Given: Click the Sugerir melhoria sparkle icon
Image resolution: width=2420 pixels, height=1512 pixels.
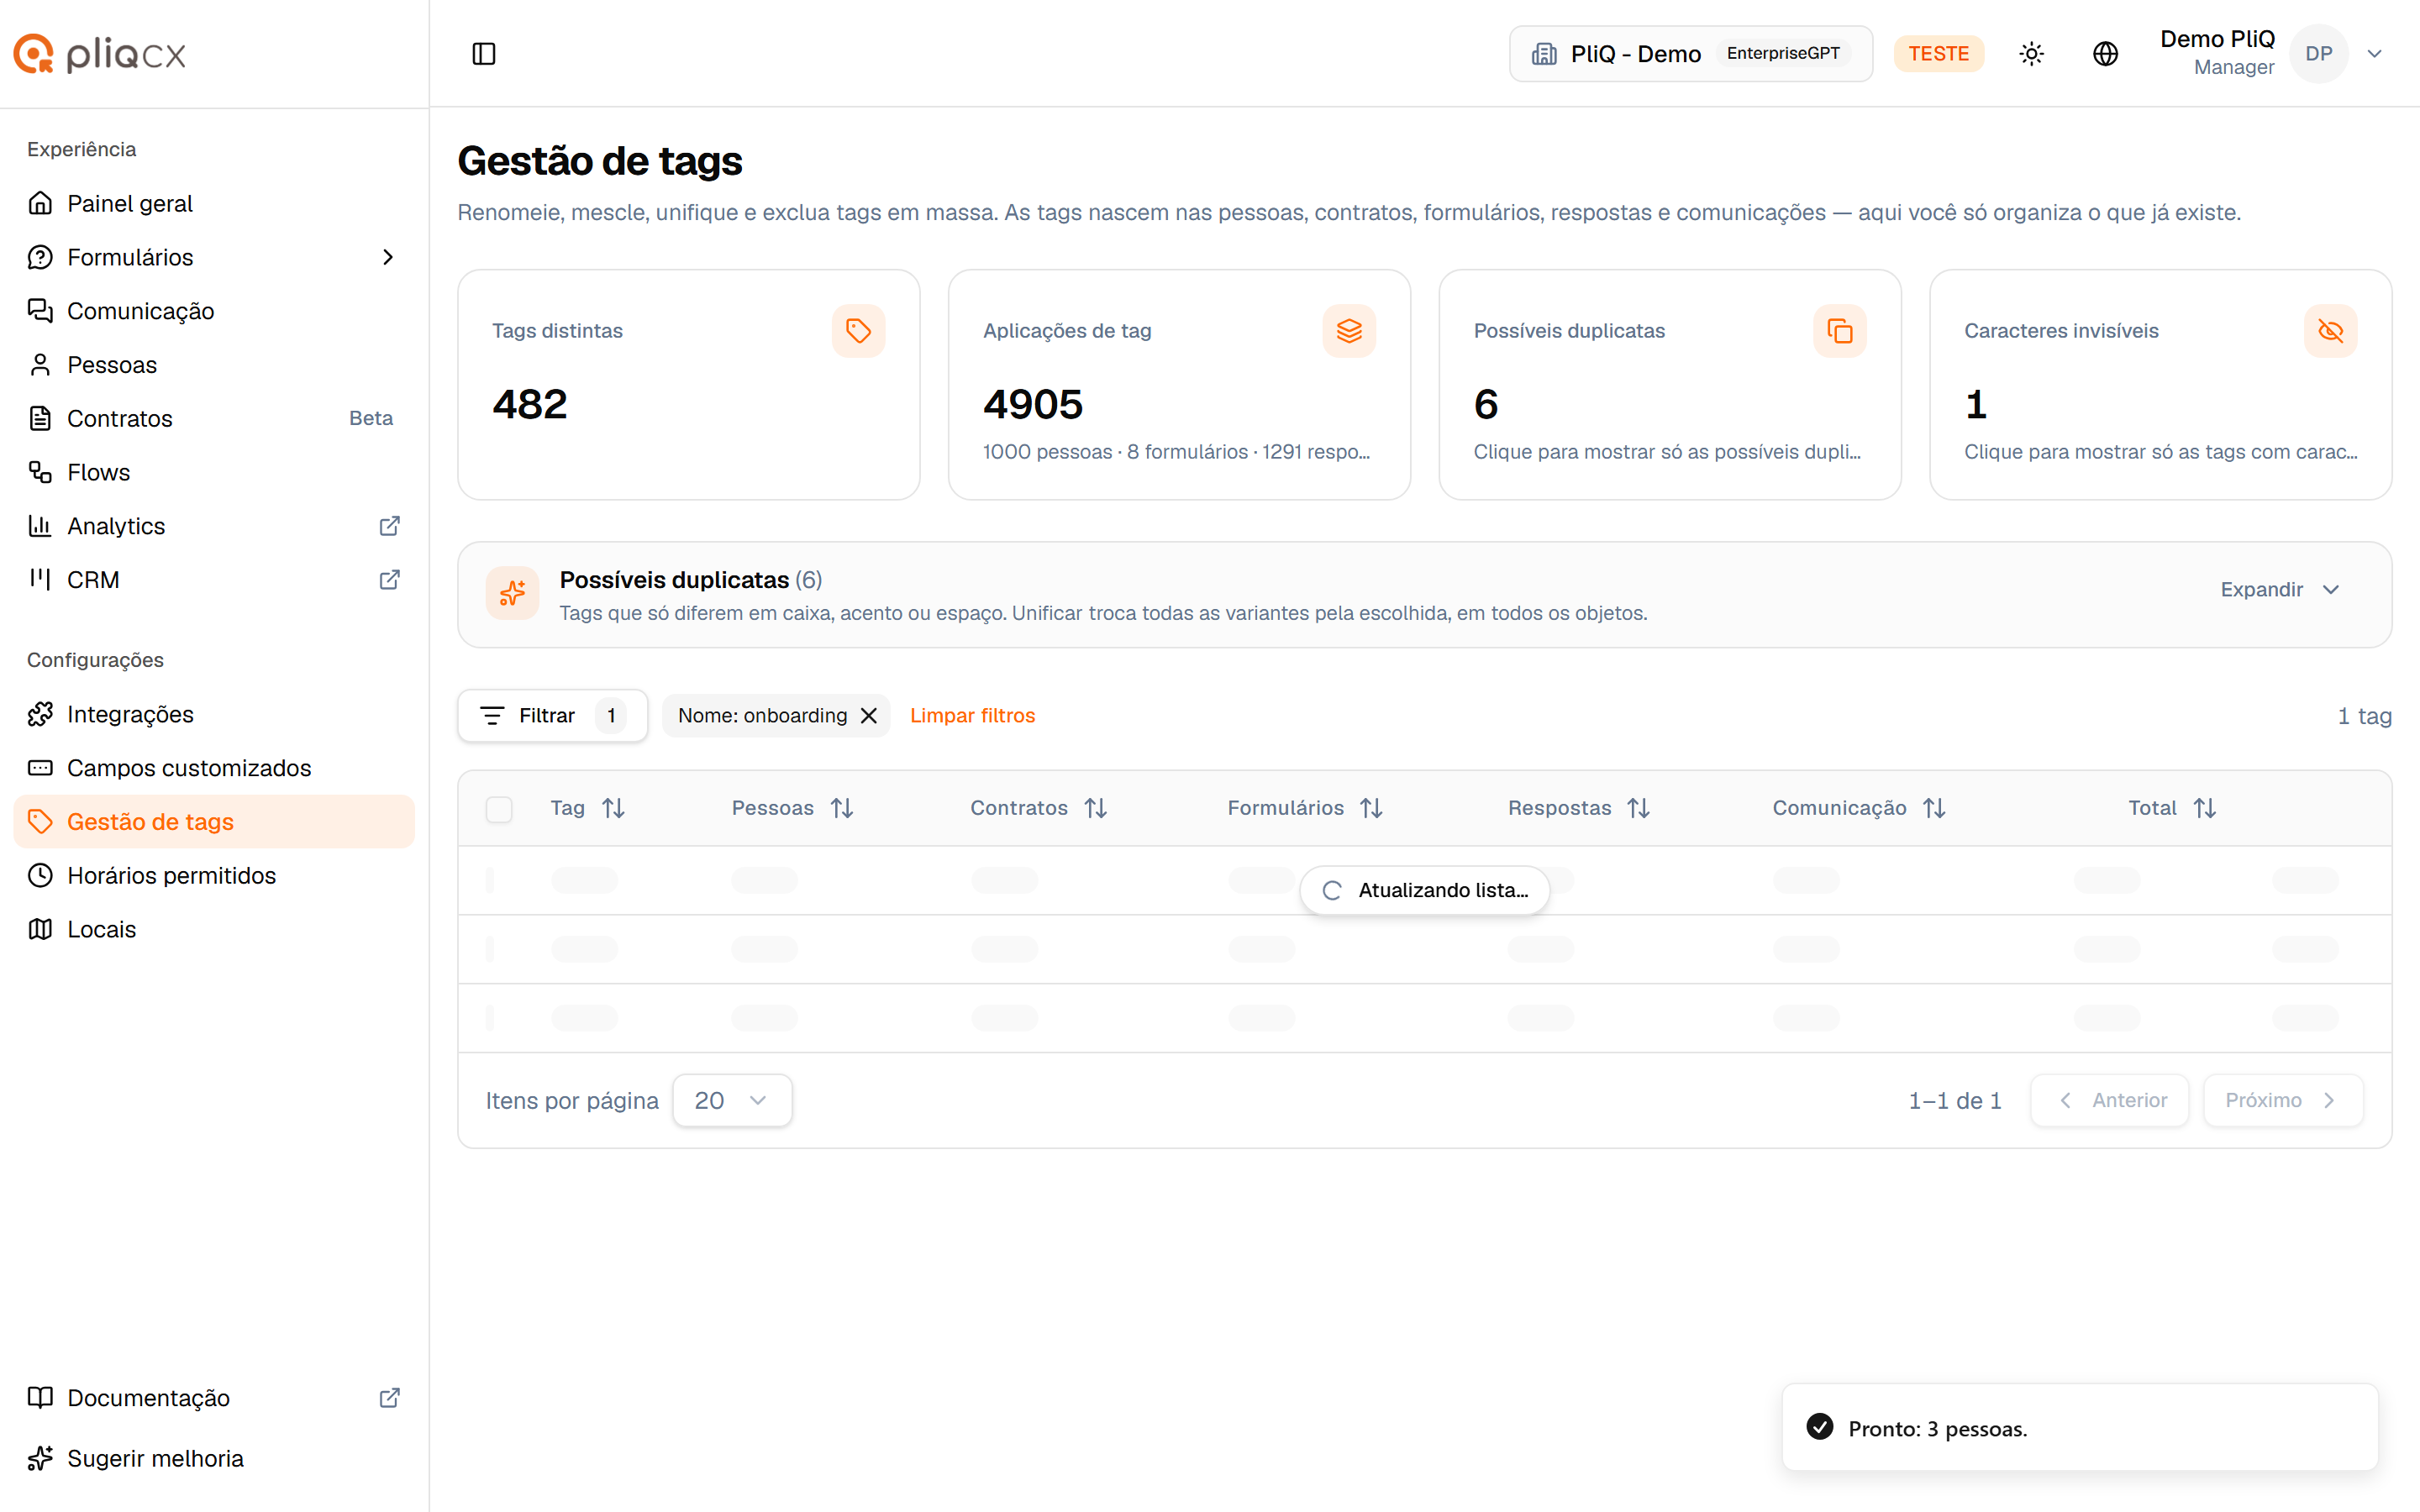Looking at the screenshot, I should 40,1459.
